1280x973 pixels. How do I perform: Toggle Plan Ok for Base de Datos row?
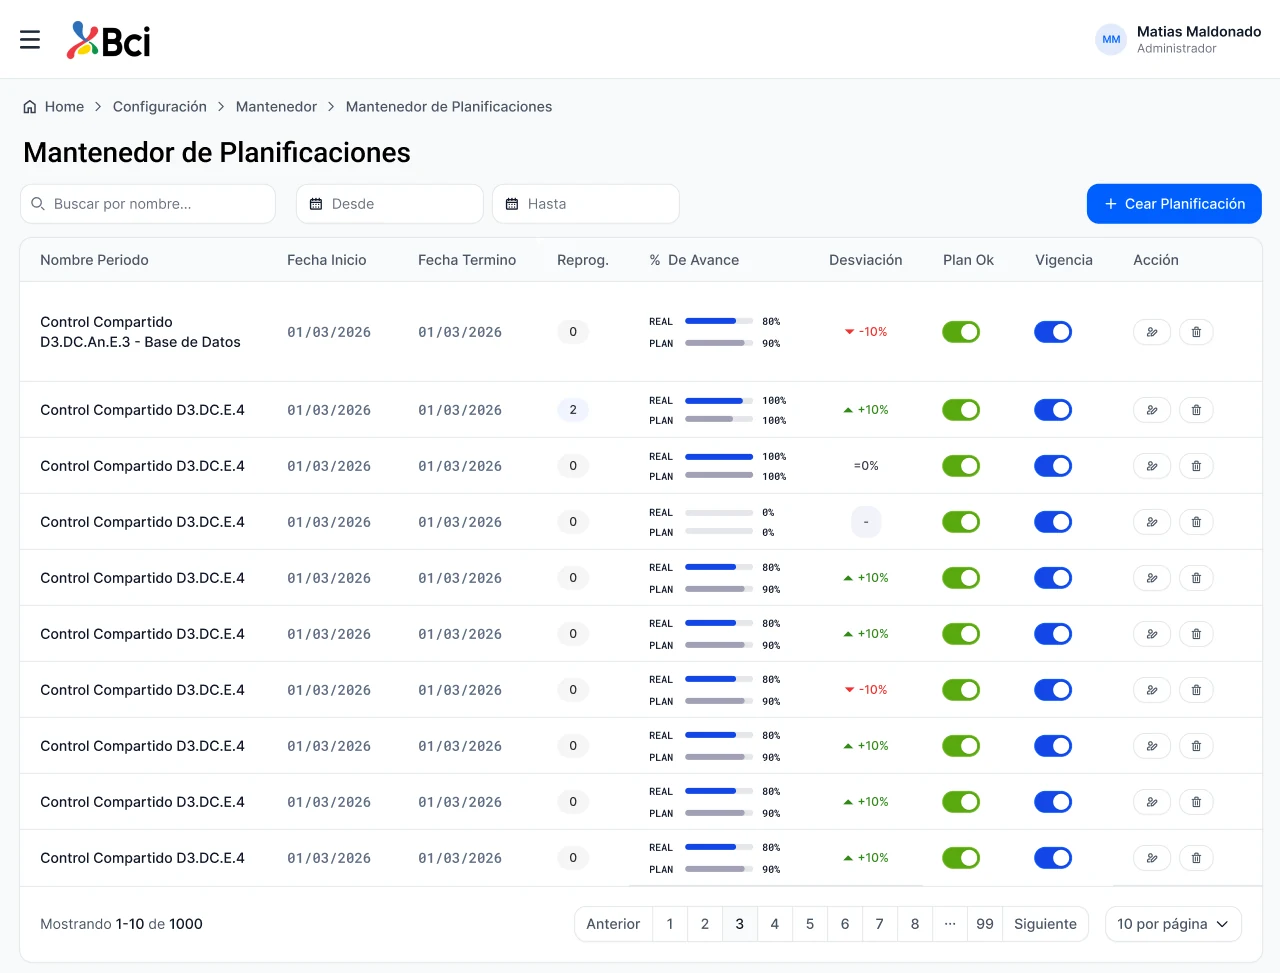click(x=961, y=332)
